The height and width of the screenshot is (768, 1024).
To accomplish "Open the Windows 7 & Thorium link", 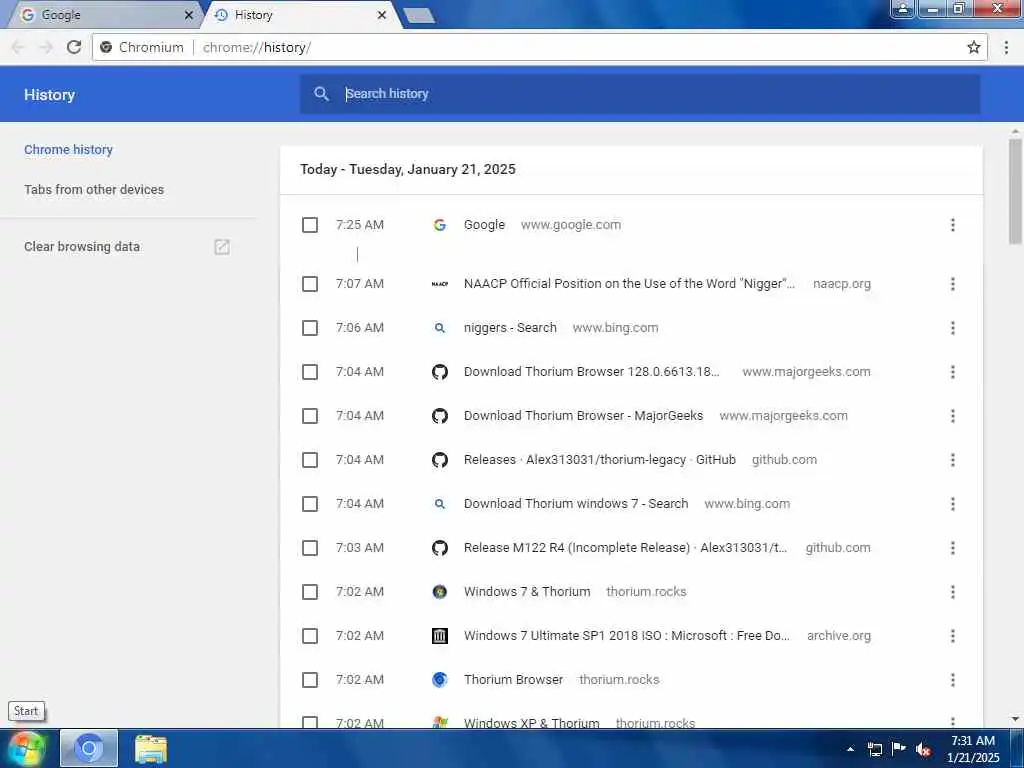I will (527, 592).
